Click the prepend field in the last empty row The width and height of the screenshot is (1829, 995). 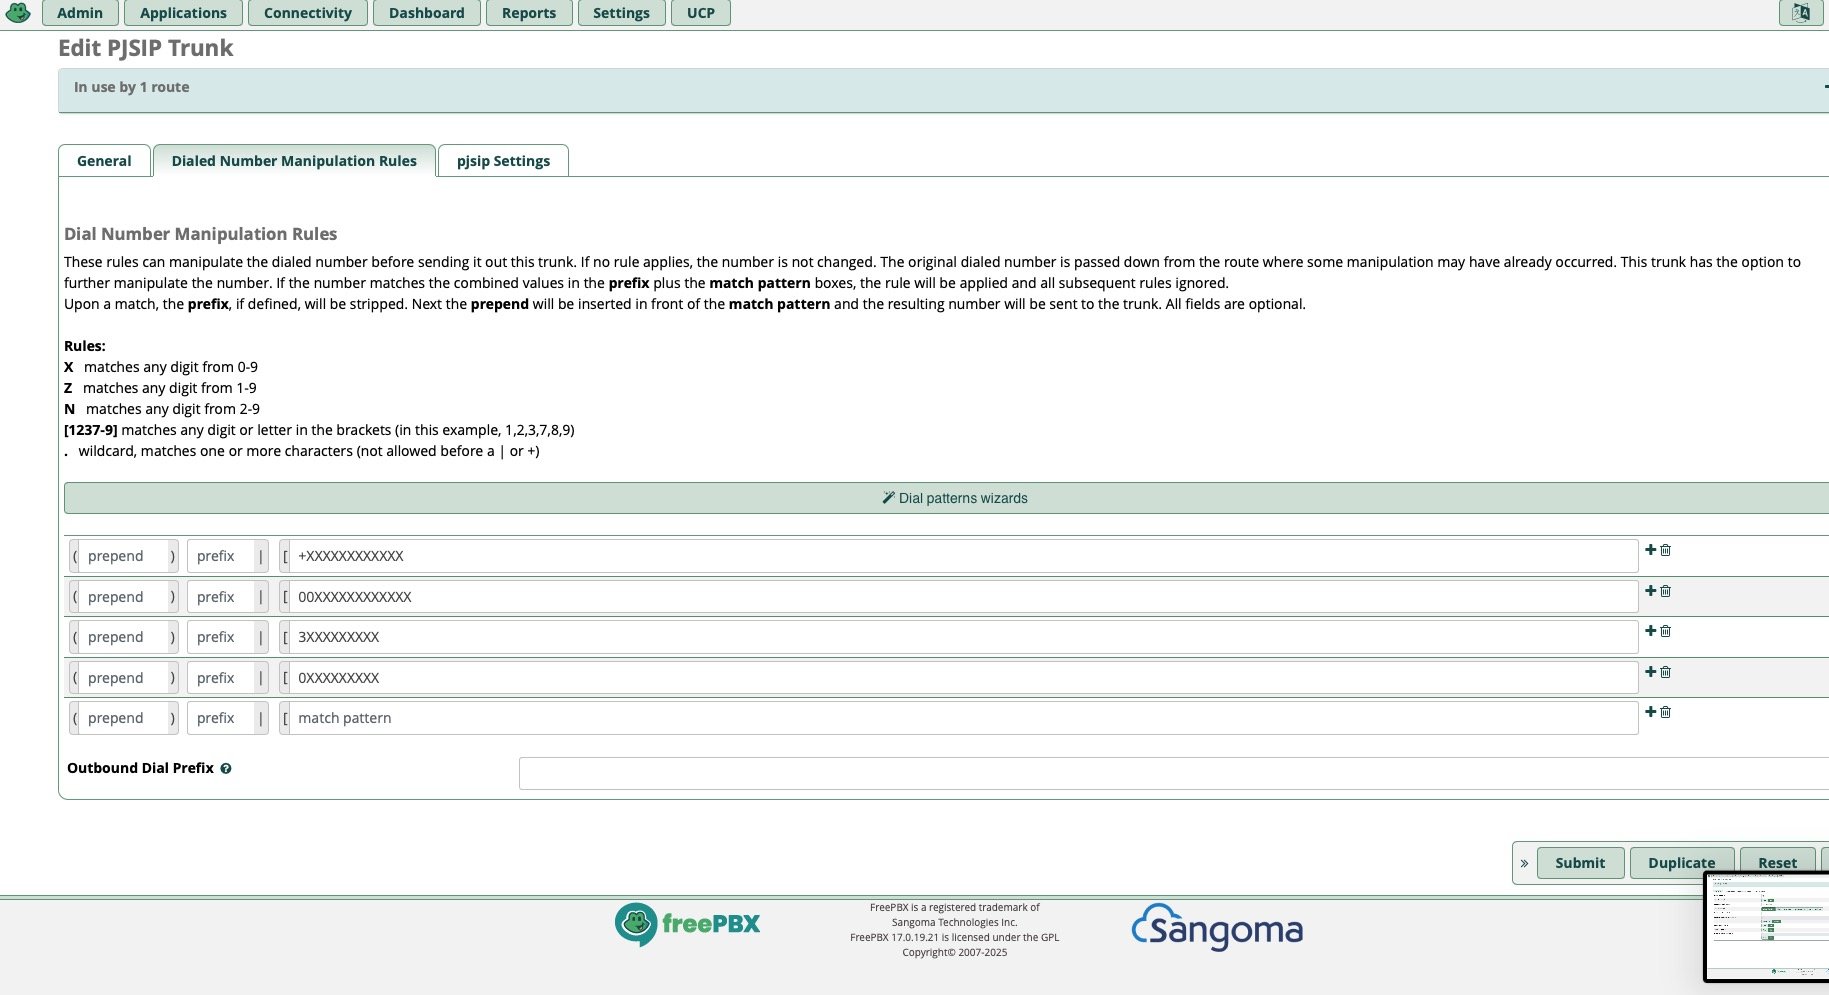coord(123,718)
